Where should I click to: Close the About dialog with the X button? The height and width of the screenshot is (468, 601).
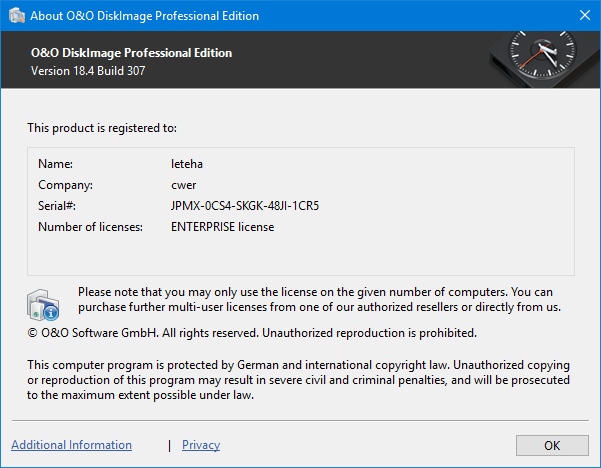584,16
